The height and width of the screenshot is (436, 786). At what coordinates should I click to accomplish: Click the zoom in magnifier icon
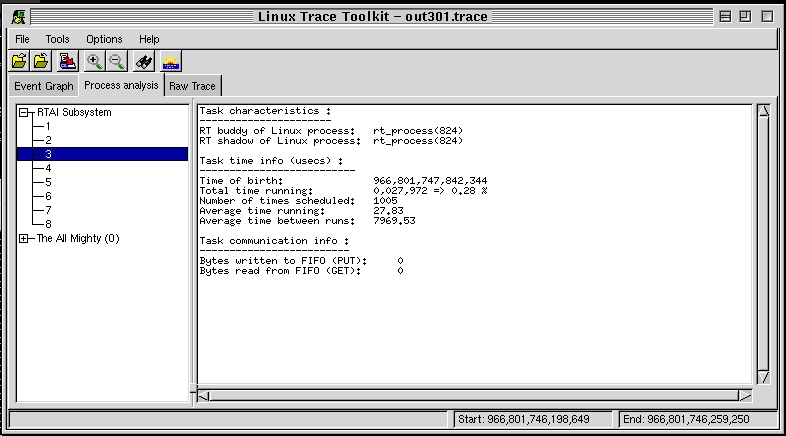pyautogui.click(x=94, y=62)
